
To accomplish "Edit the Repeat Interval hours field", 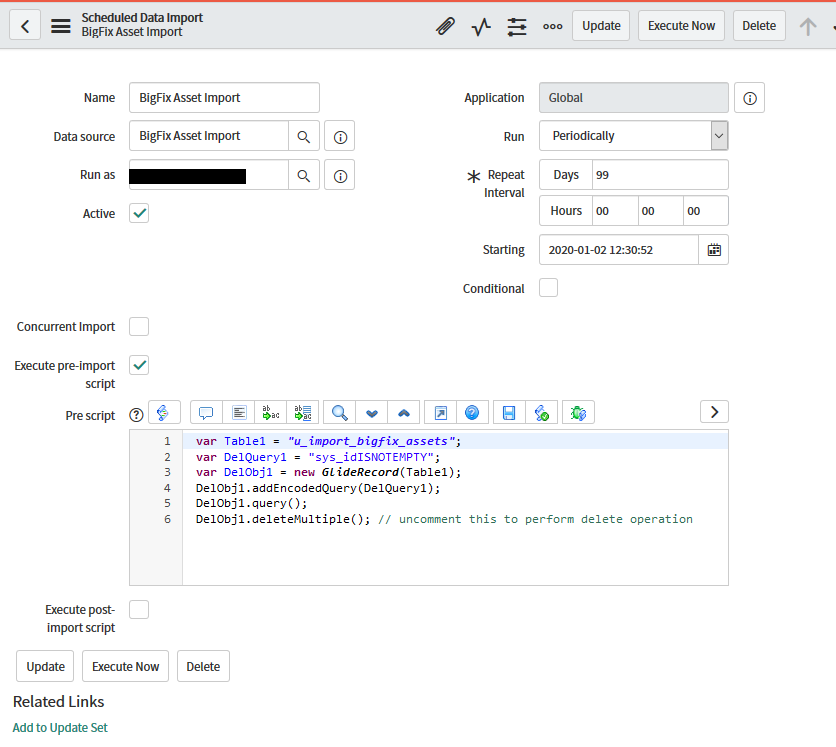I will (615, 211).
